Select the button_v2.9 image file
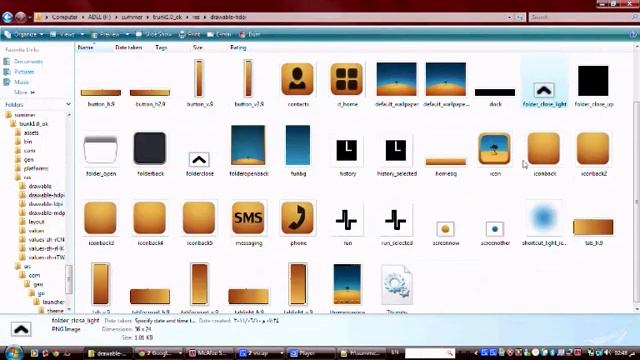This screenshot has width=640, height=360. coord(249,84)
